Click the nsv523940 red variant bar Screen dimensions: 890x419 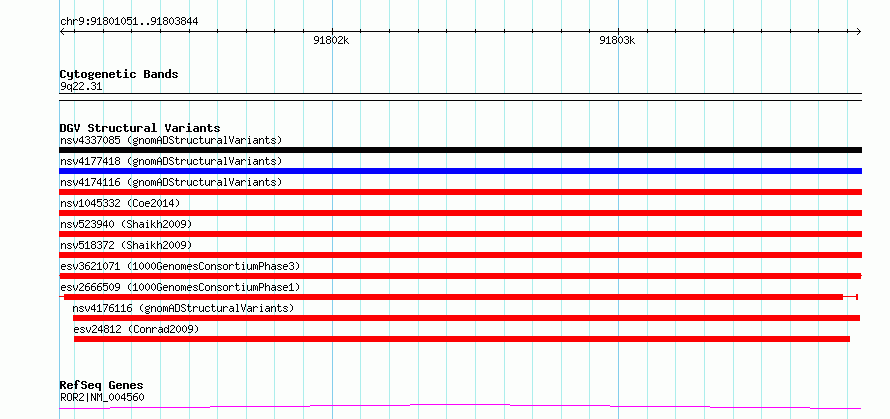click(460, 234)
